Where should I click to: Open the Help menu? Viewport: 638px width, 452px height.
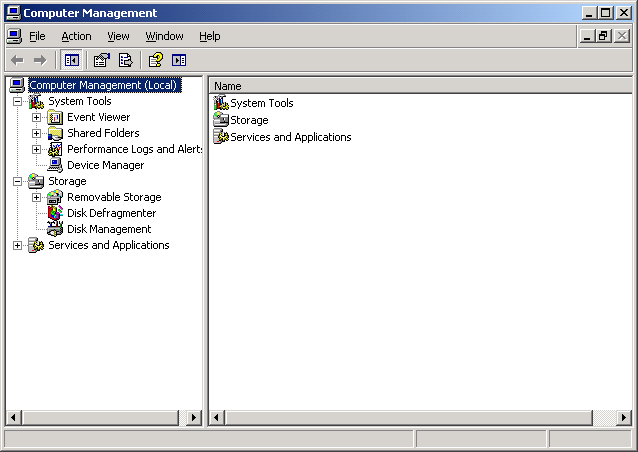pos(210,36)
